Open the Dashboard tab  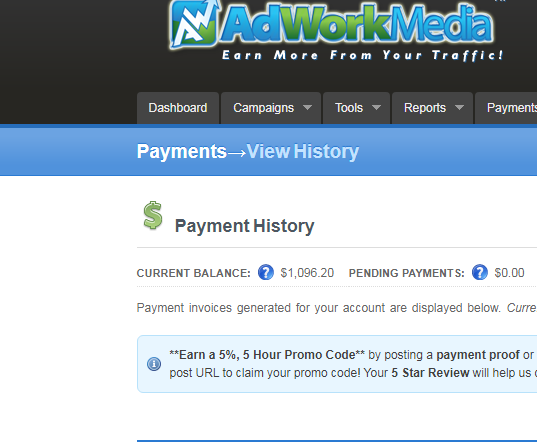[x=178, y=108]
